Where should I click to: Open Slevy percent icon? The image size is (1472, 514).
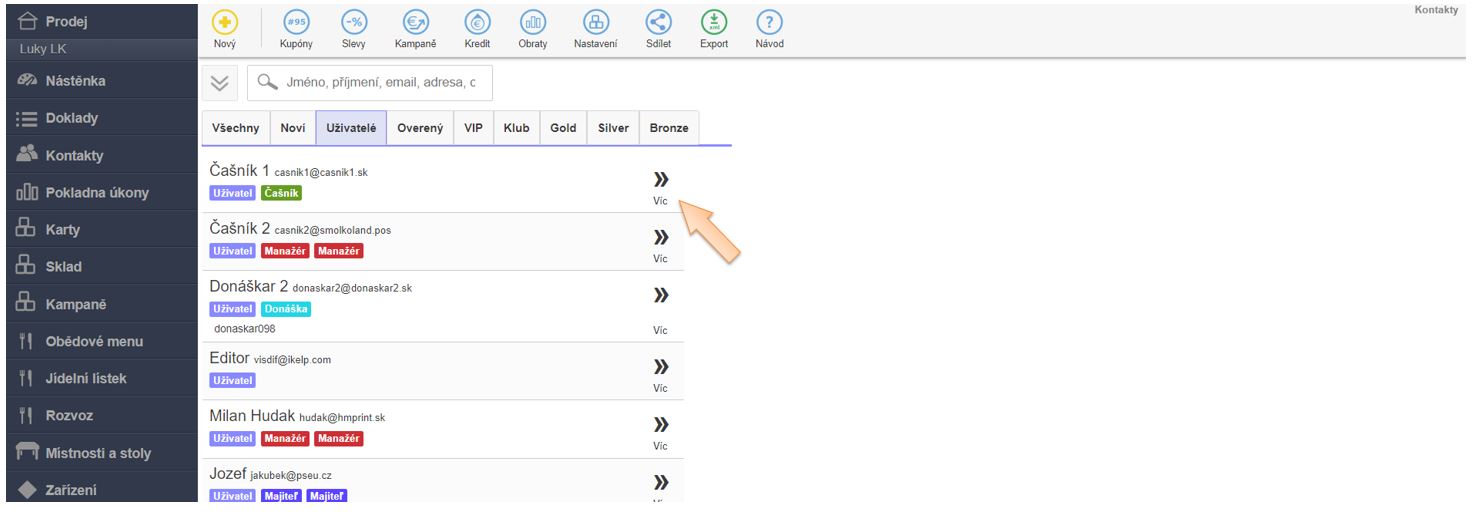353,23
